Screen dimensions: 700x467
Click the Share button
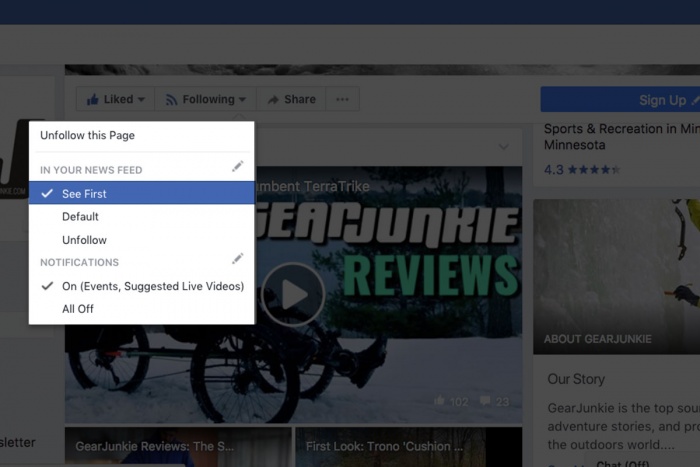(291, 99)
